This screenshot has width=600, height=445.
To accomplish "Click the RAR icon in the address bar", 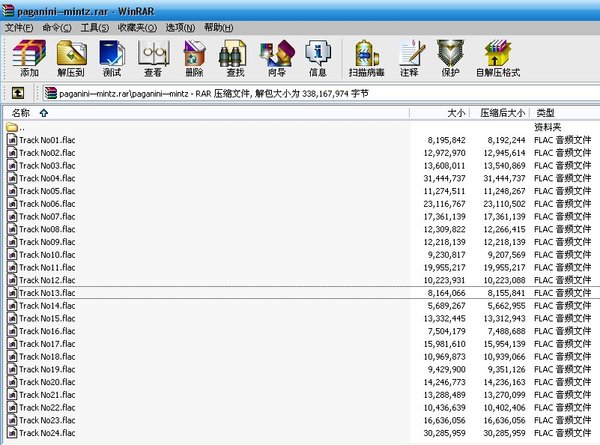I will click(x=51, y=93).
